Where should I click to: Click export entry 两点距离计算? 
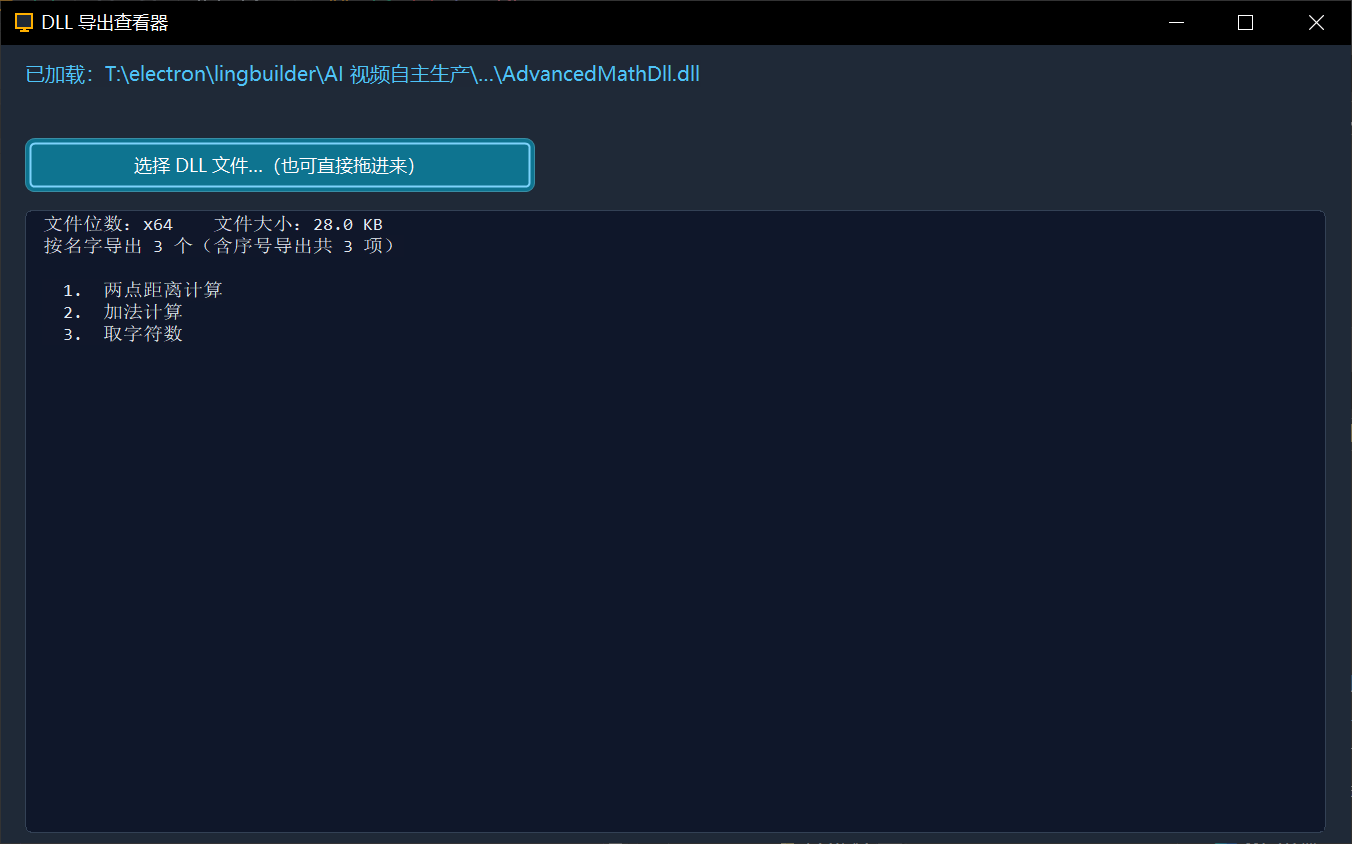163,290
